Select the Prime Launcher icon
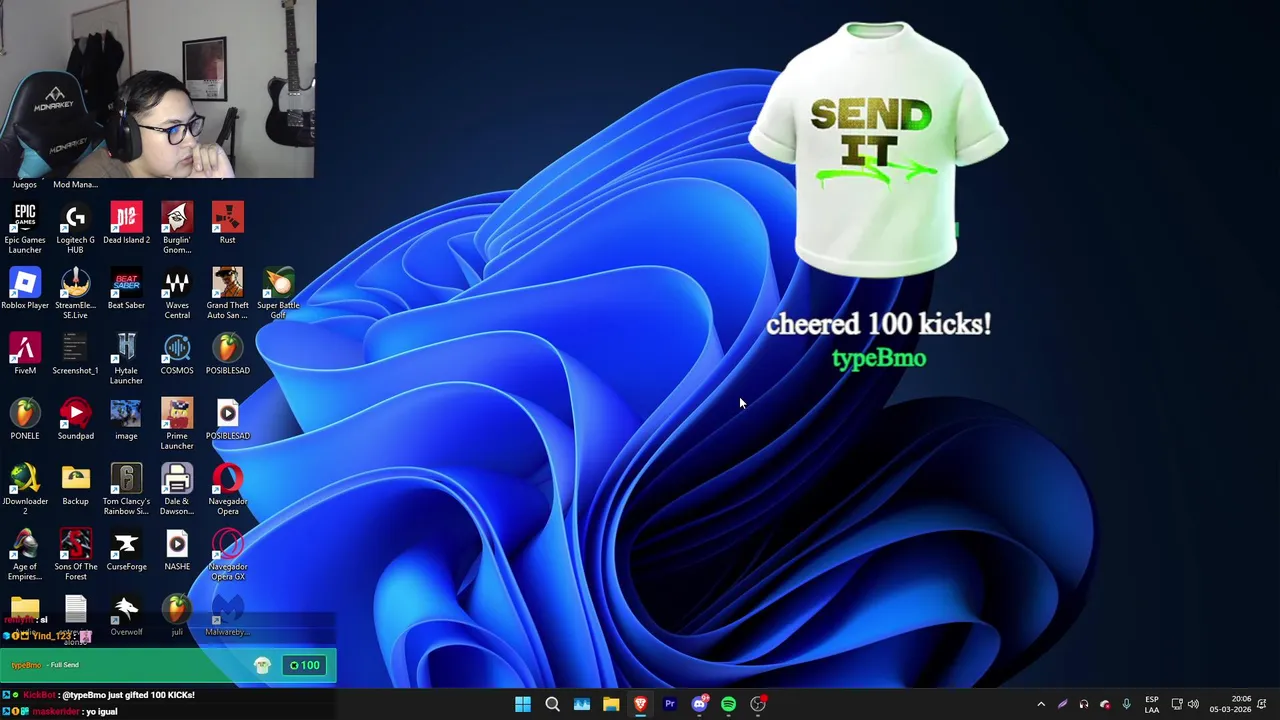The height and width of the screenshot is (720, 1280). (177, 423)
